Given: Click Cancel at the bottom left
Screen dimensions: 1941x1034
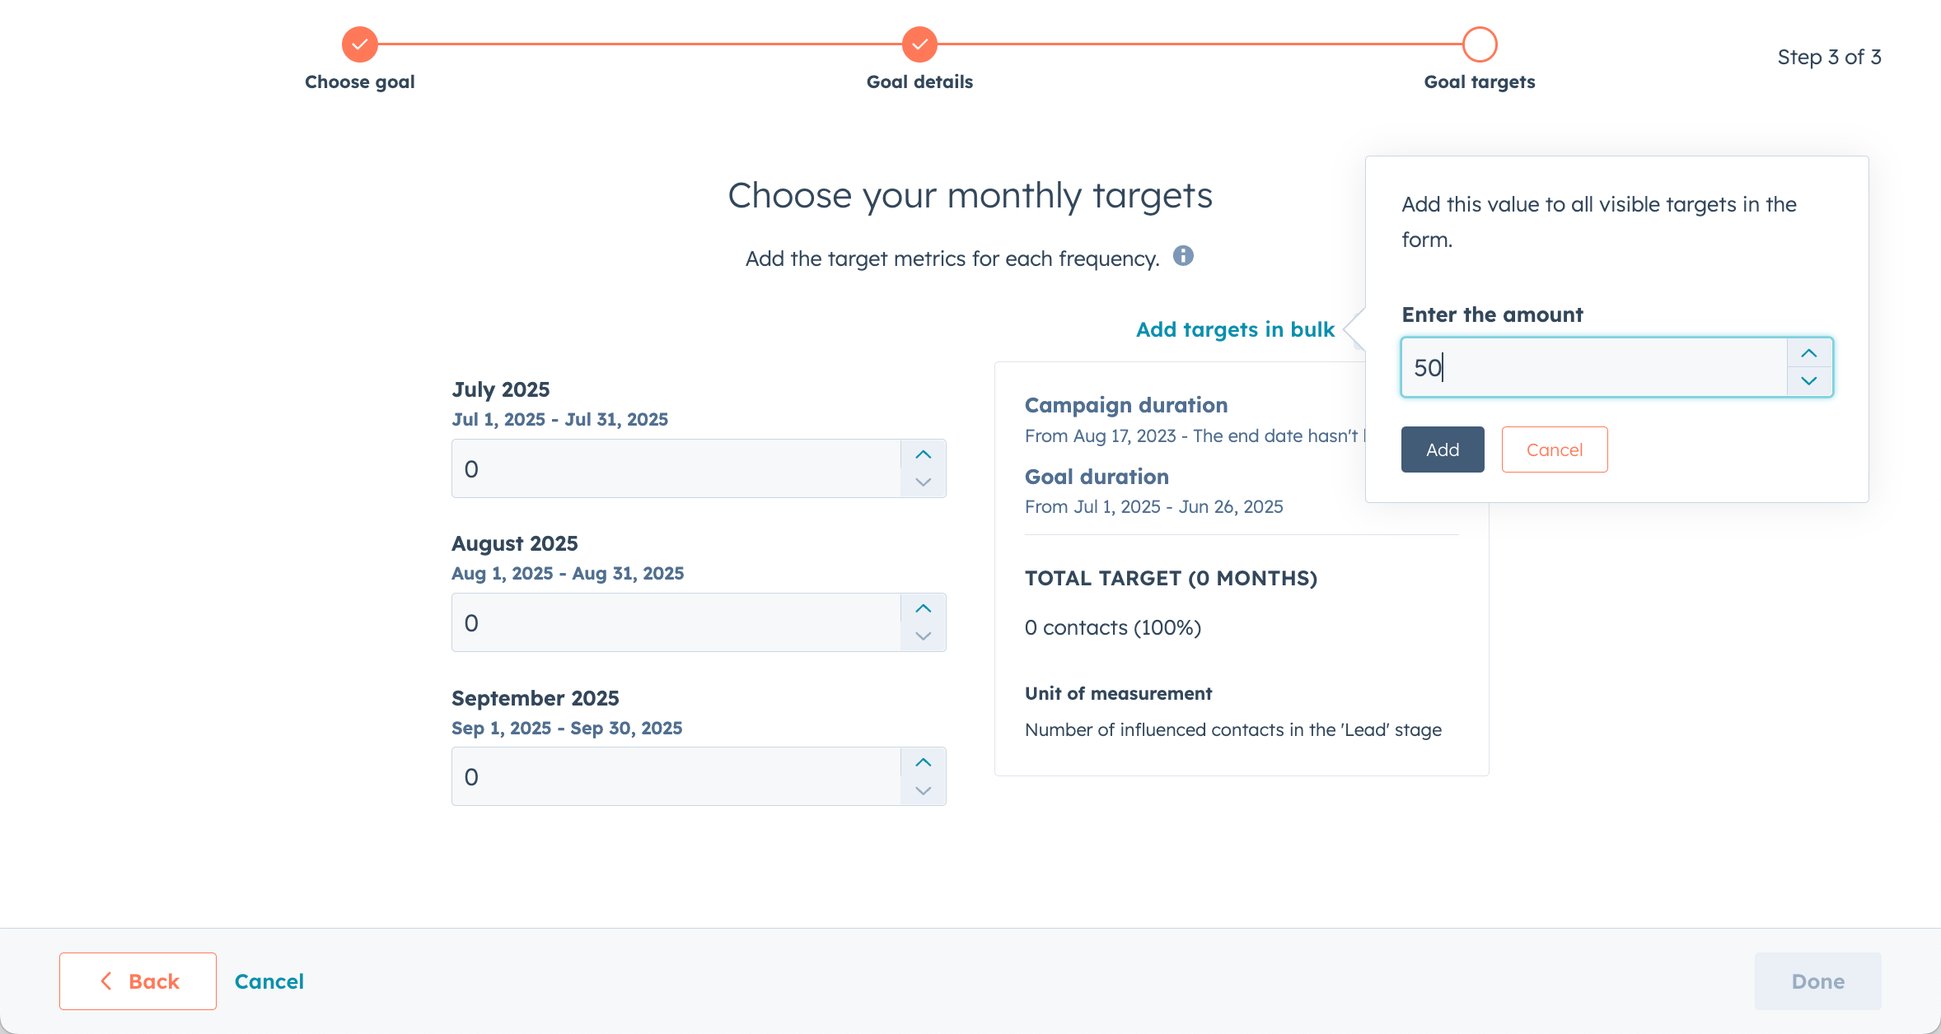Looking at the screenshot, I should pos(269,981).
